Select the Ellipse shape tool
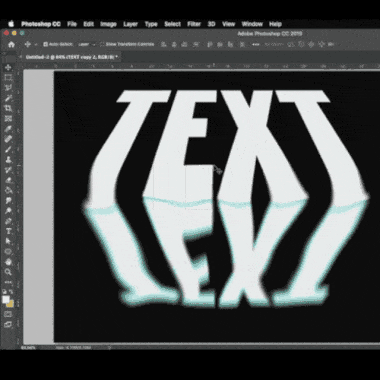380x380 pixels. click(9, 252)
